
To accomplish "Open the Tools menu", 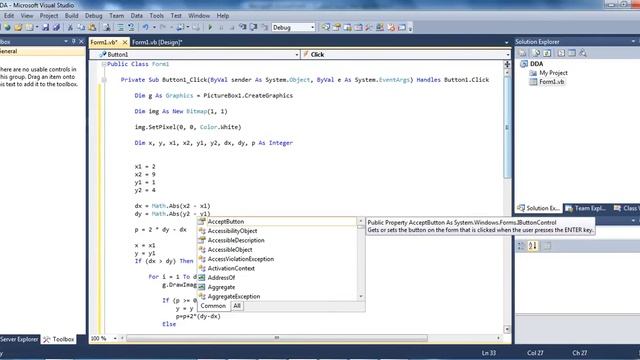I will click(x=156, y=16).
